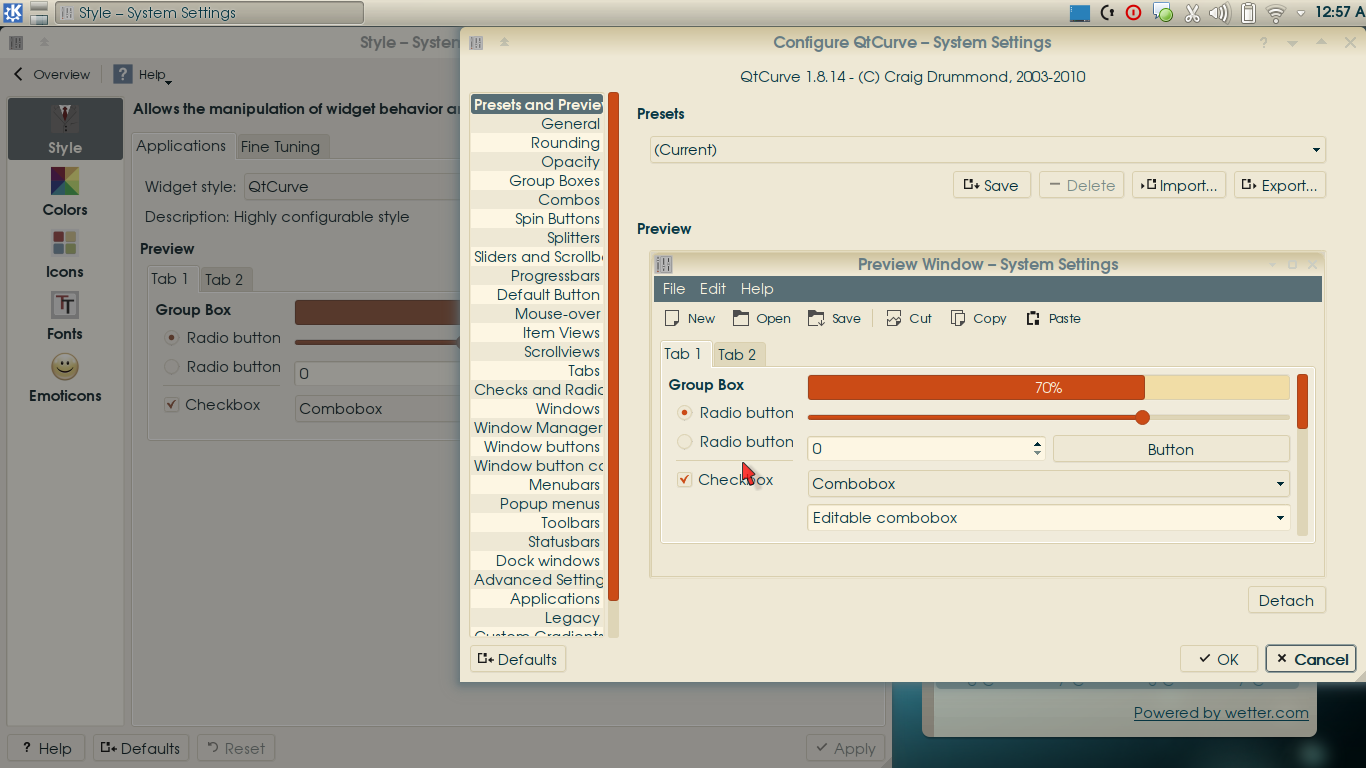Click the category list scrollbar
This screenshot has width=1366, height=768.
[613, 346]
